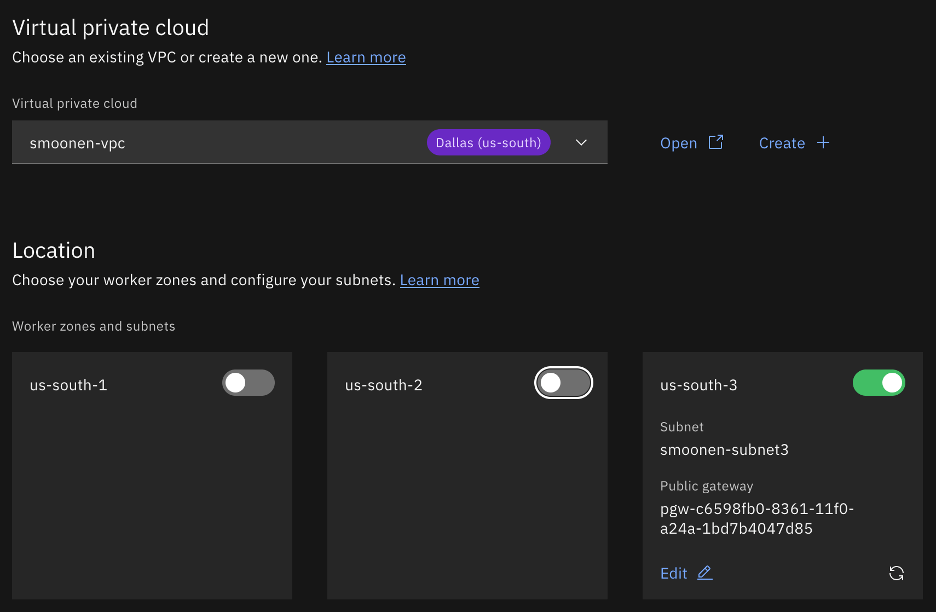The image size is (936, 612).
Task: Click the public gateway ID pgw-c6598fb0
Action: pos(756,518)
